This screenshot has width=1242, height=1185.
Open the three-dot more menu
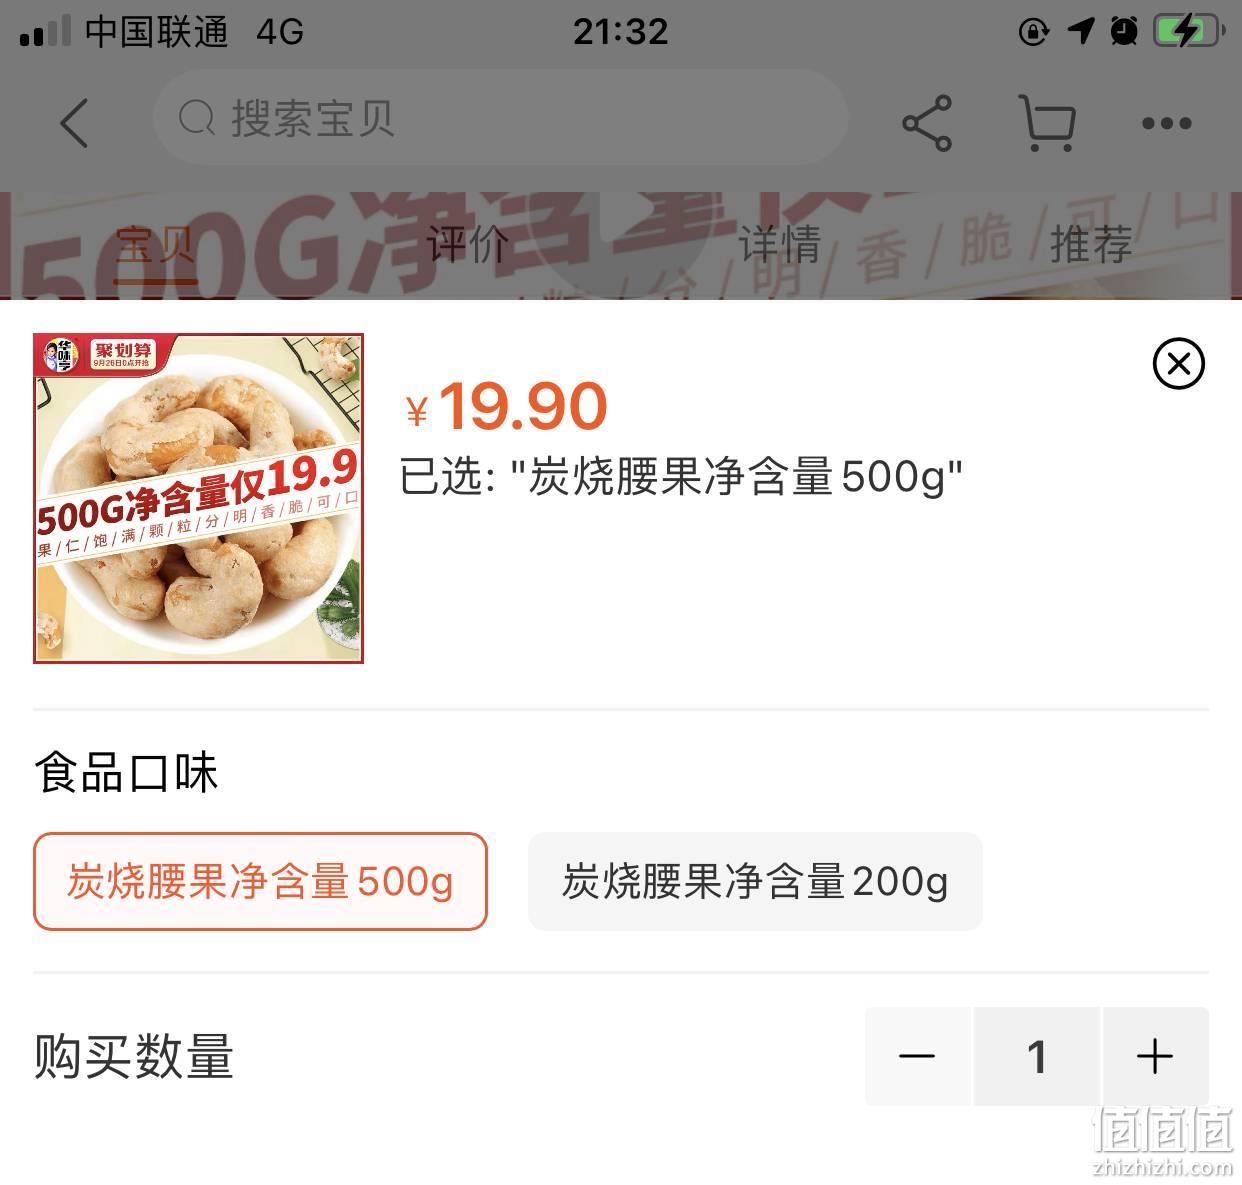coord(1166,123)
